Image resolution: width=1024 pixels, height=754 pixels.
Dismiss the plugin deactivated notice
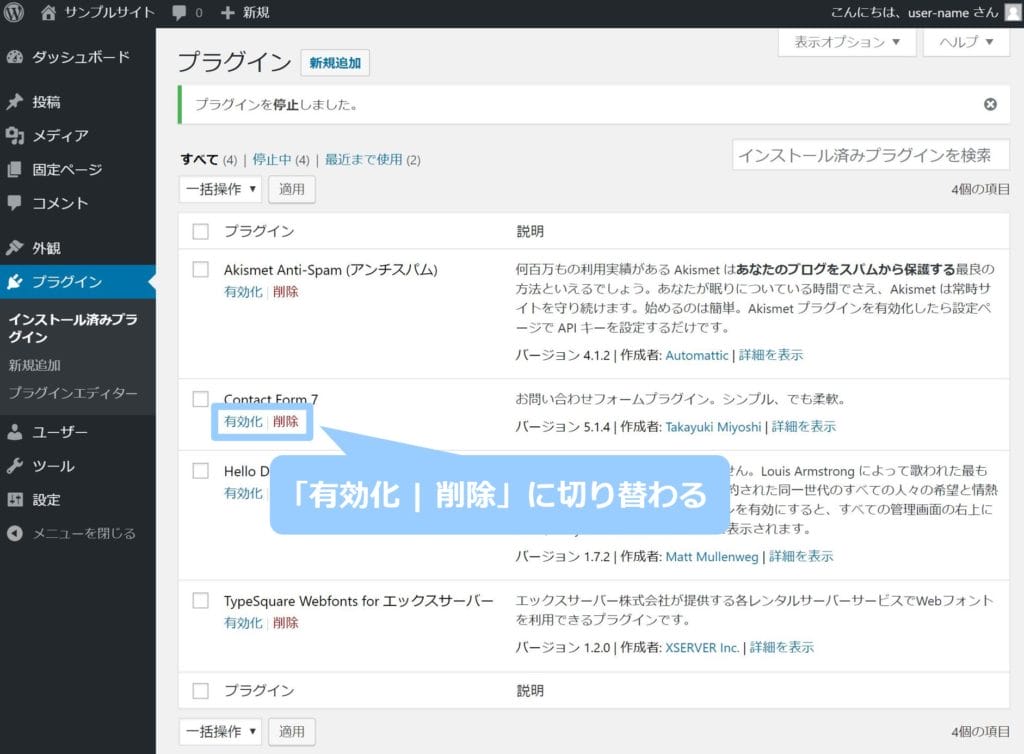point(990,104)
